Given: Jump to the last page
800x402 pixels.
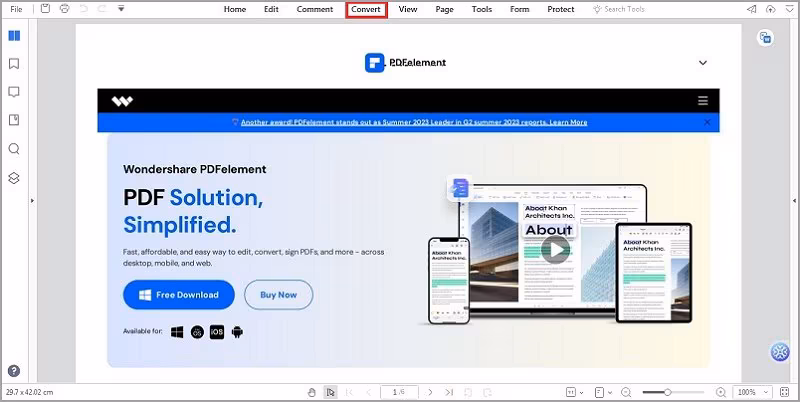Looking at the screenshot, I should pyautogui.click(x=449, y=392).
